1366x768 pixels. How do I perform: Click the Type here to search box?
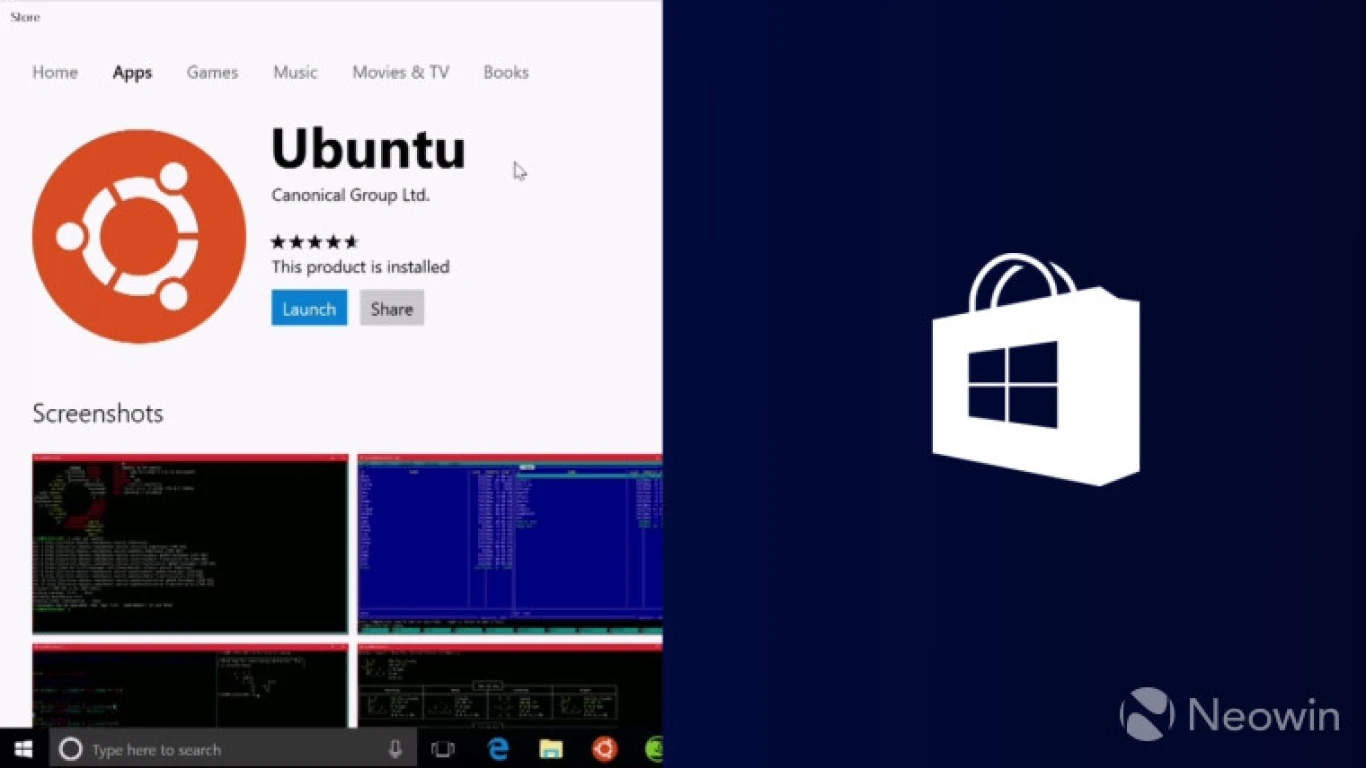233,749
